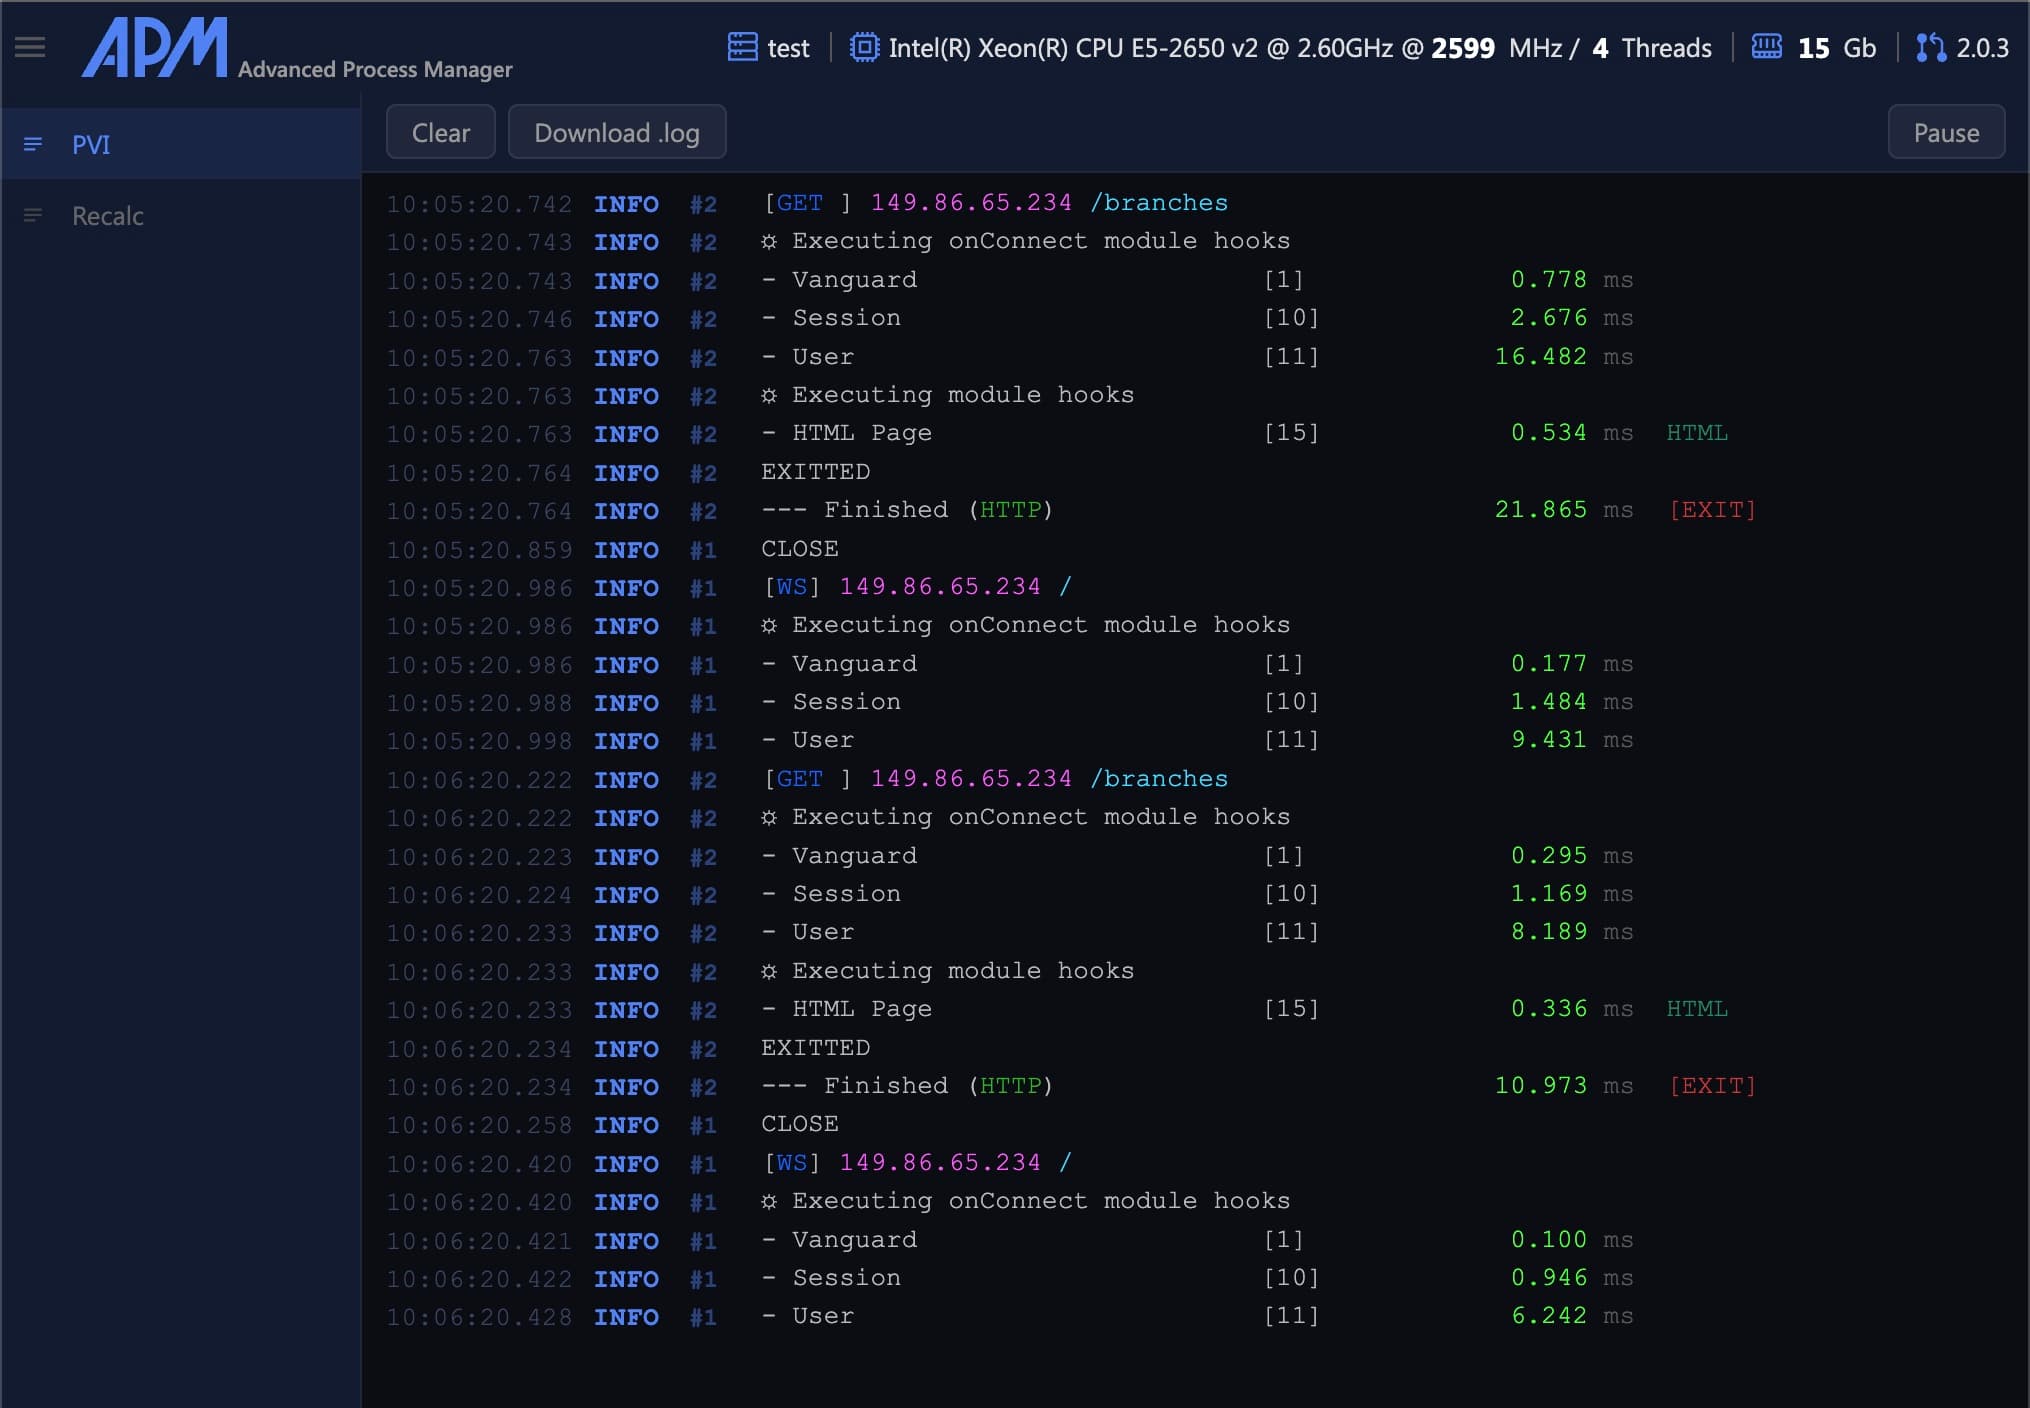Click the 0.946 ms Session timing
Screen dimensions: 2030x1408
(1571, 1278)
